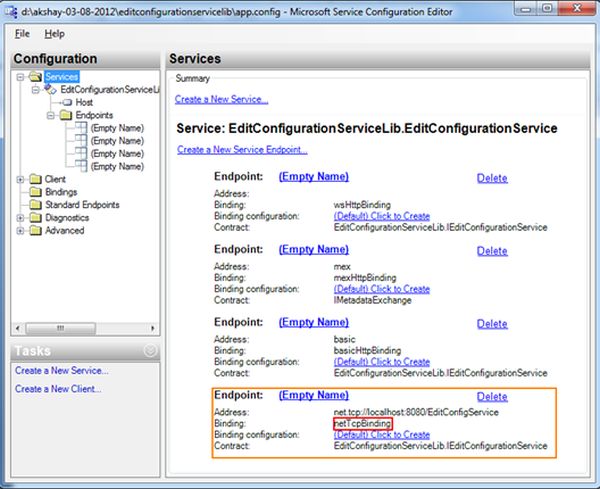Delete the mex endpoint
Screen dimensions: 600x489
492,251
